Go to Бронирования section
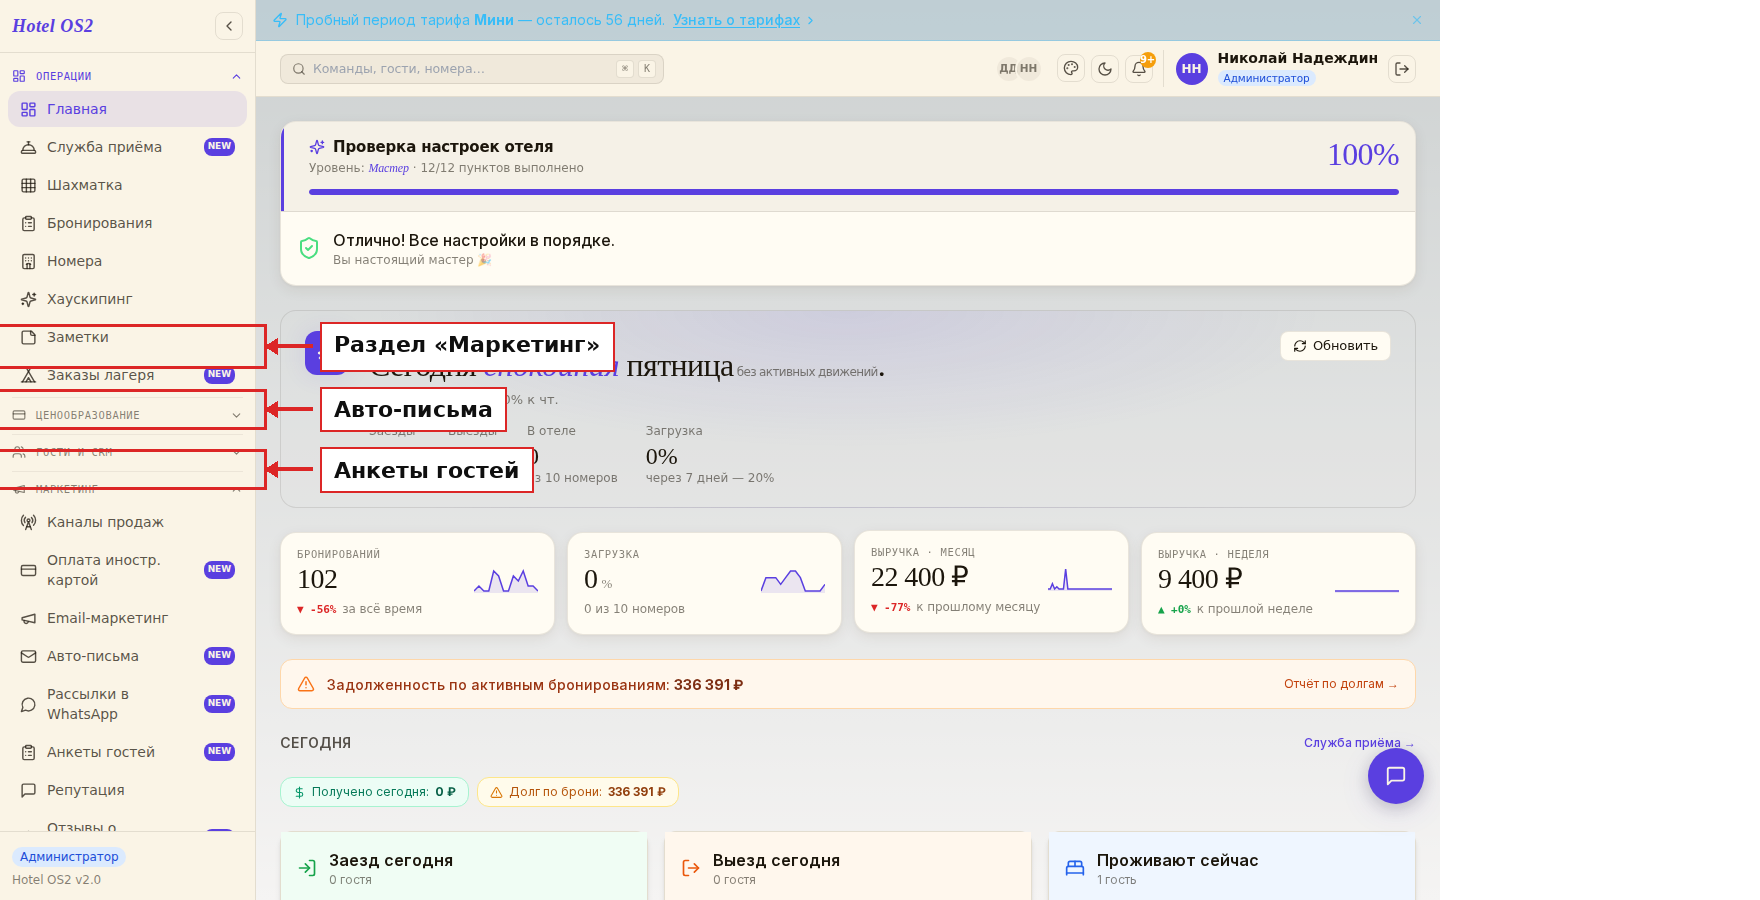The width and height of the screenshot is (1760, 900). pyautogui.click(x=127, y=223)
